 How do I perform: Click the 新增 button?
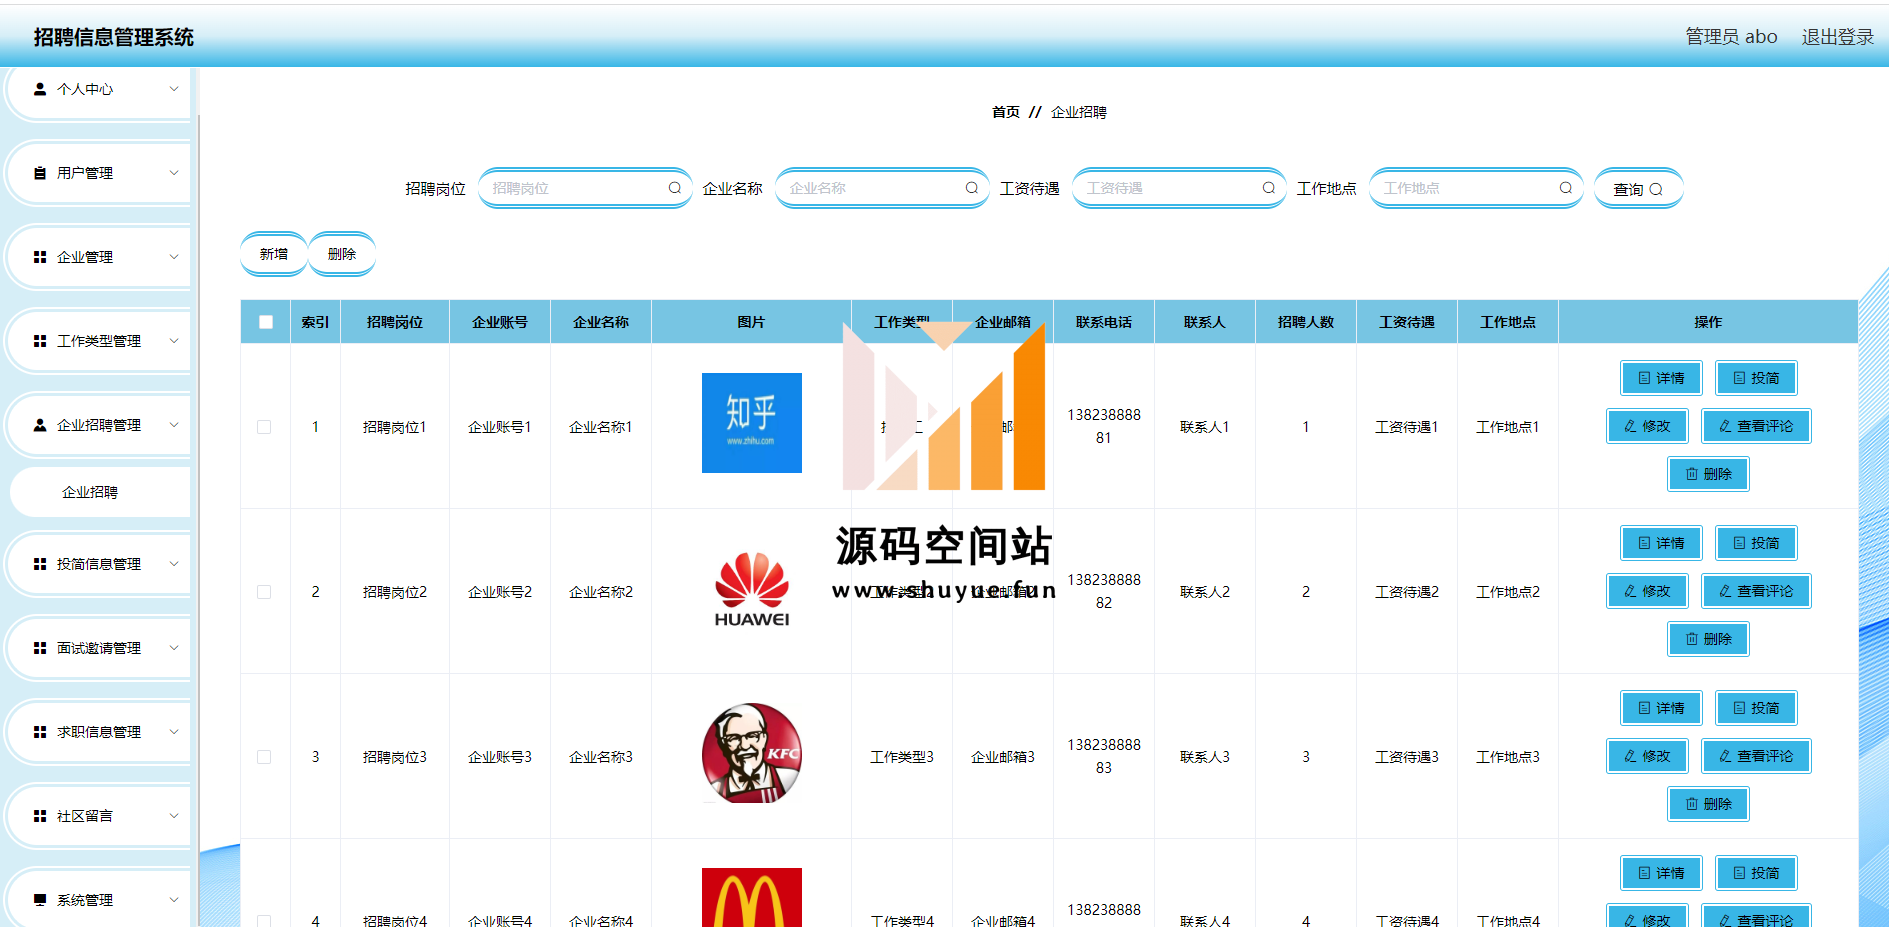[274, 254]
